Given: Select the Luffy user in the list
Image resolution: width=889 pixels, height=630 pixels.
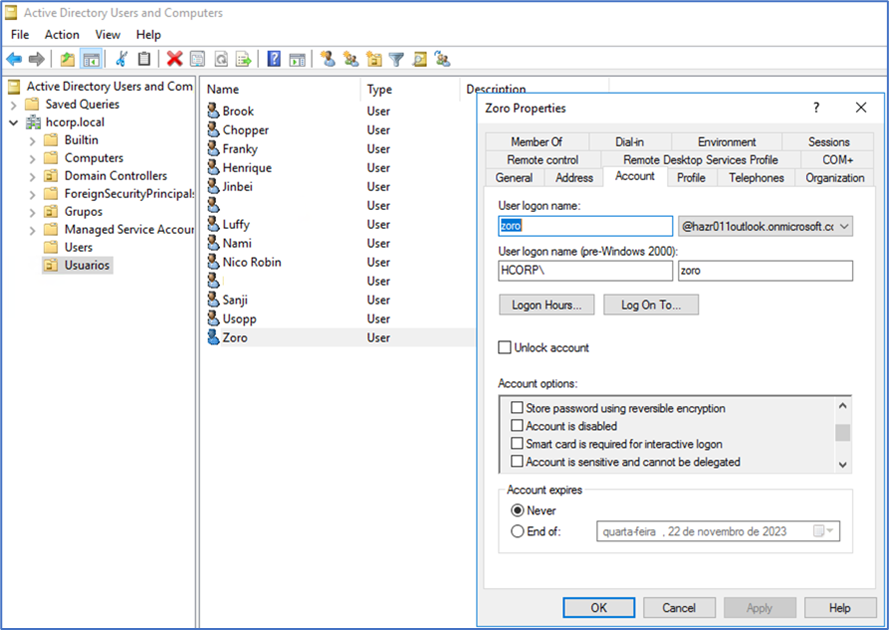Looking at the screenshot, I should click(236, 225).
